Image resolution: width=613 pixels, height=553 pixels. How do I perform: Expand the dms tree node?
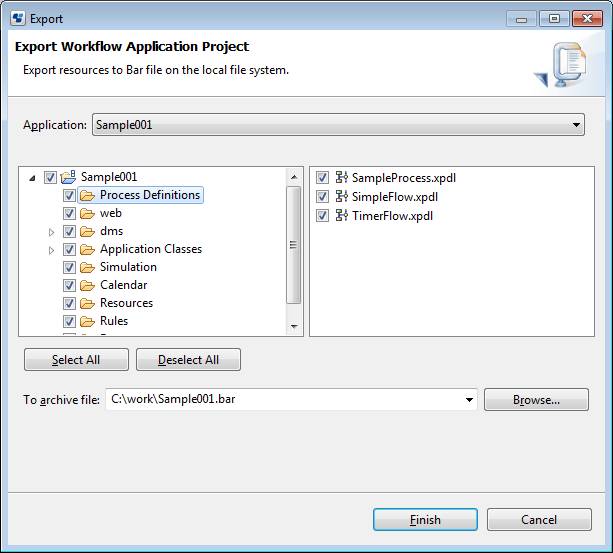coord(51,232)
